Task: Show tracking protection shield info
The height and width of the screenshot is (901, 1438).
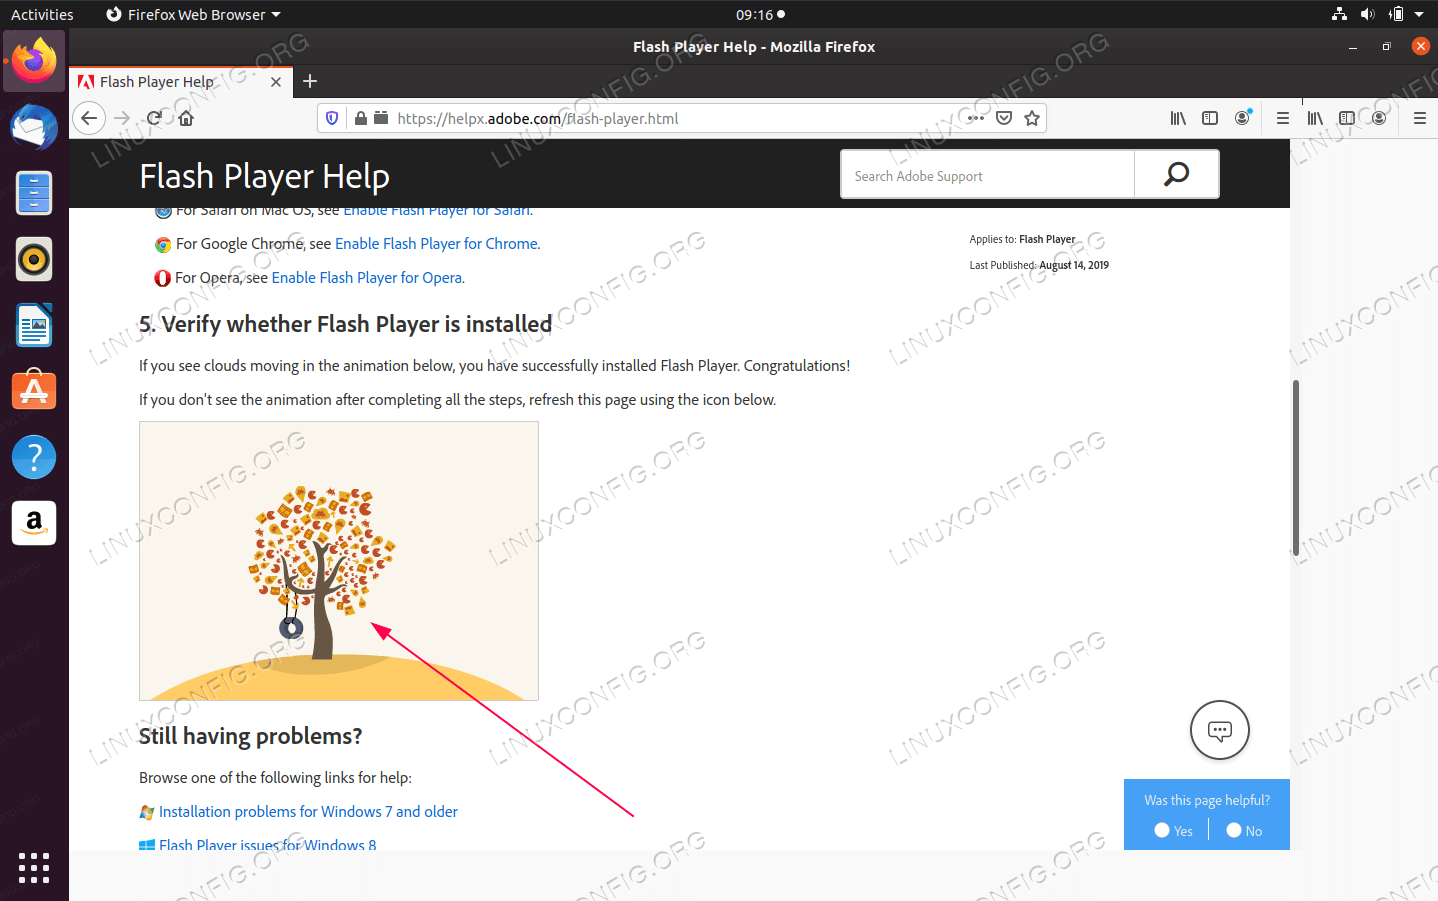Action: tap(333, 118)
